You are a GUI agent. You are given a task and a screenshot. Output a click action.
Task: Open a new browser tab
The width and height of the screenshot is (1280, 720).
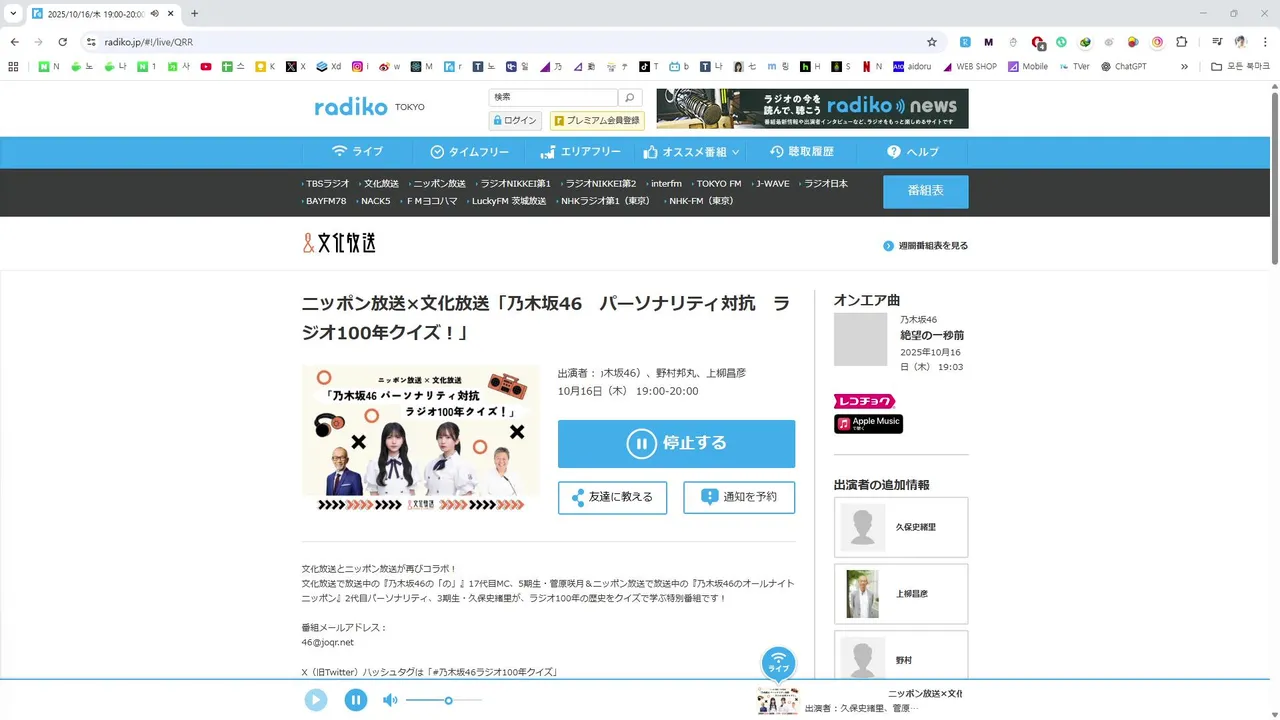coord(194,13)
